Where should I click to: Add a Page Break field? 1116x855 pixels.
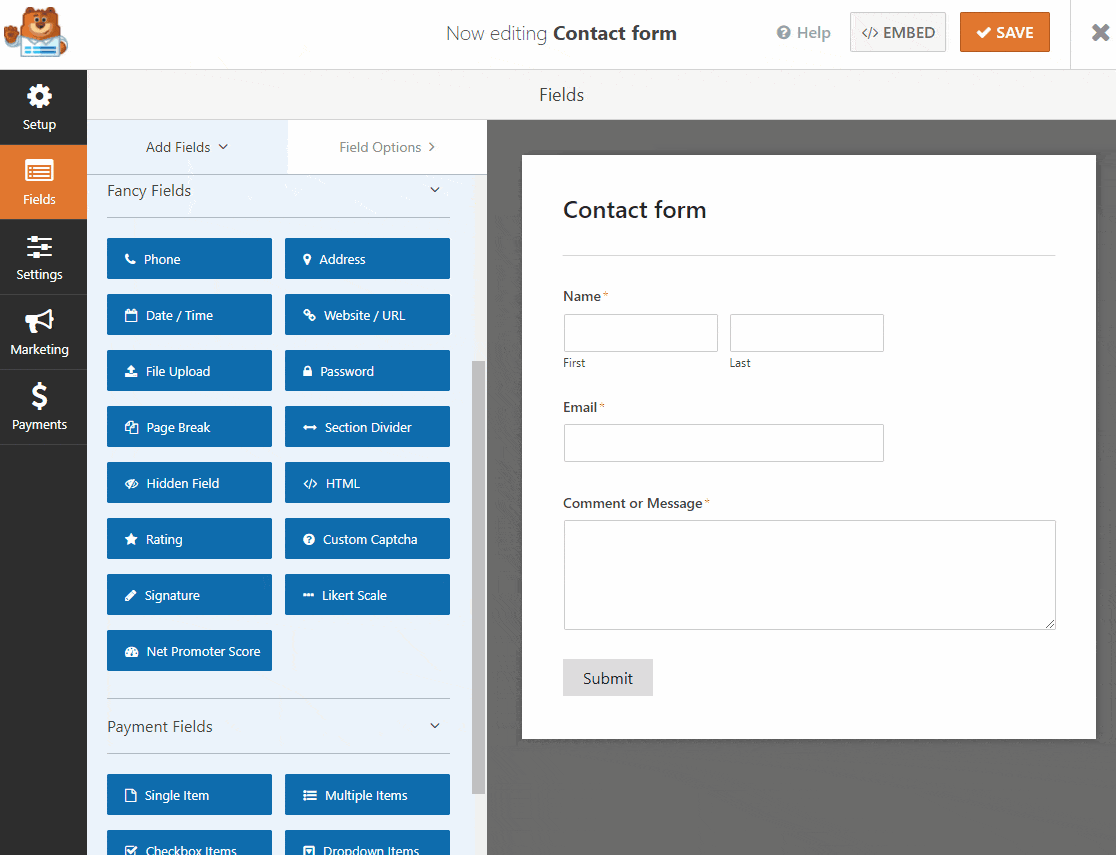(188, 426)
